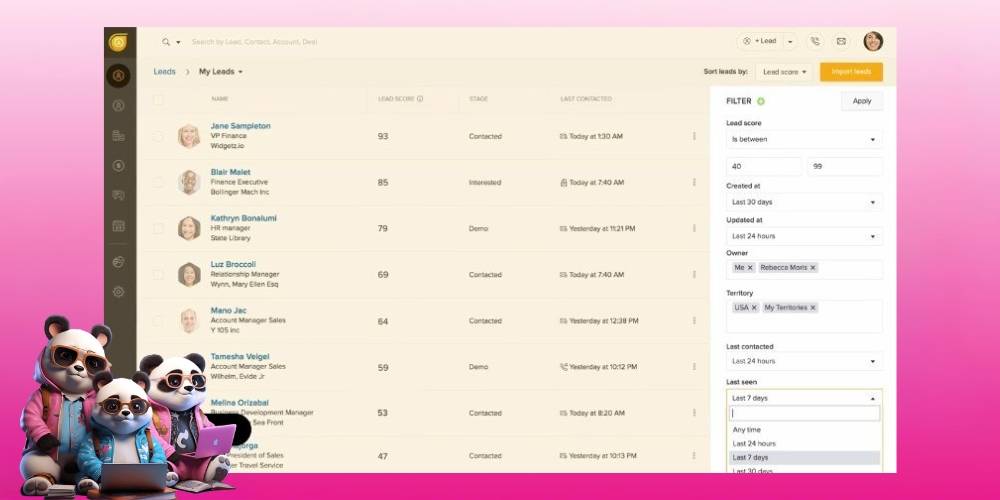The width and height of the screenshot is (1000, 500).
Task: Choose 'Last 24 hours' in Last seen list
Action: (x=804, y=444)
